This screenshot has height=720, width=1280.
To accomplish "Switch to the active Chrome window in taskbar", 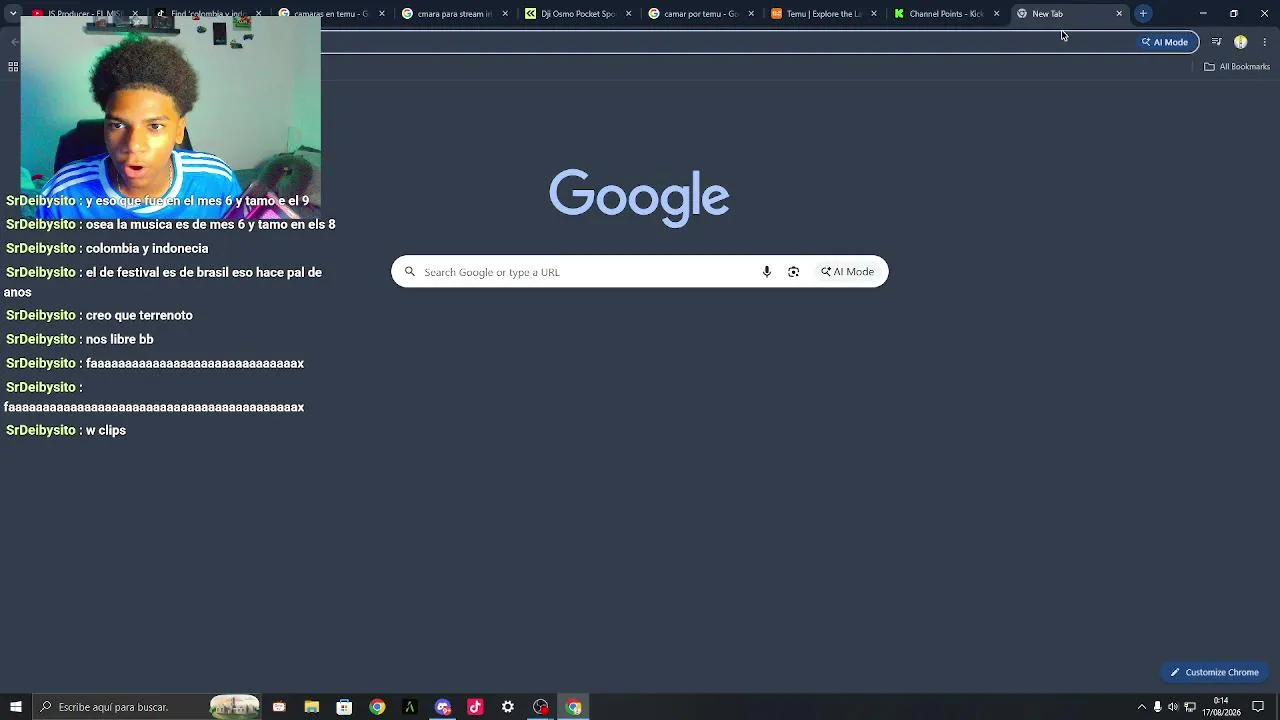I will (574, 707).
